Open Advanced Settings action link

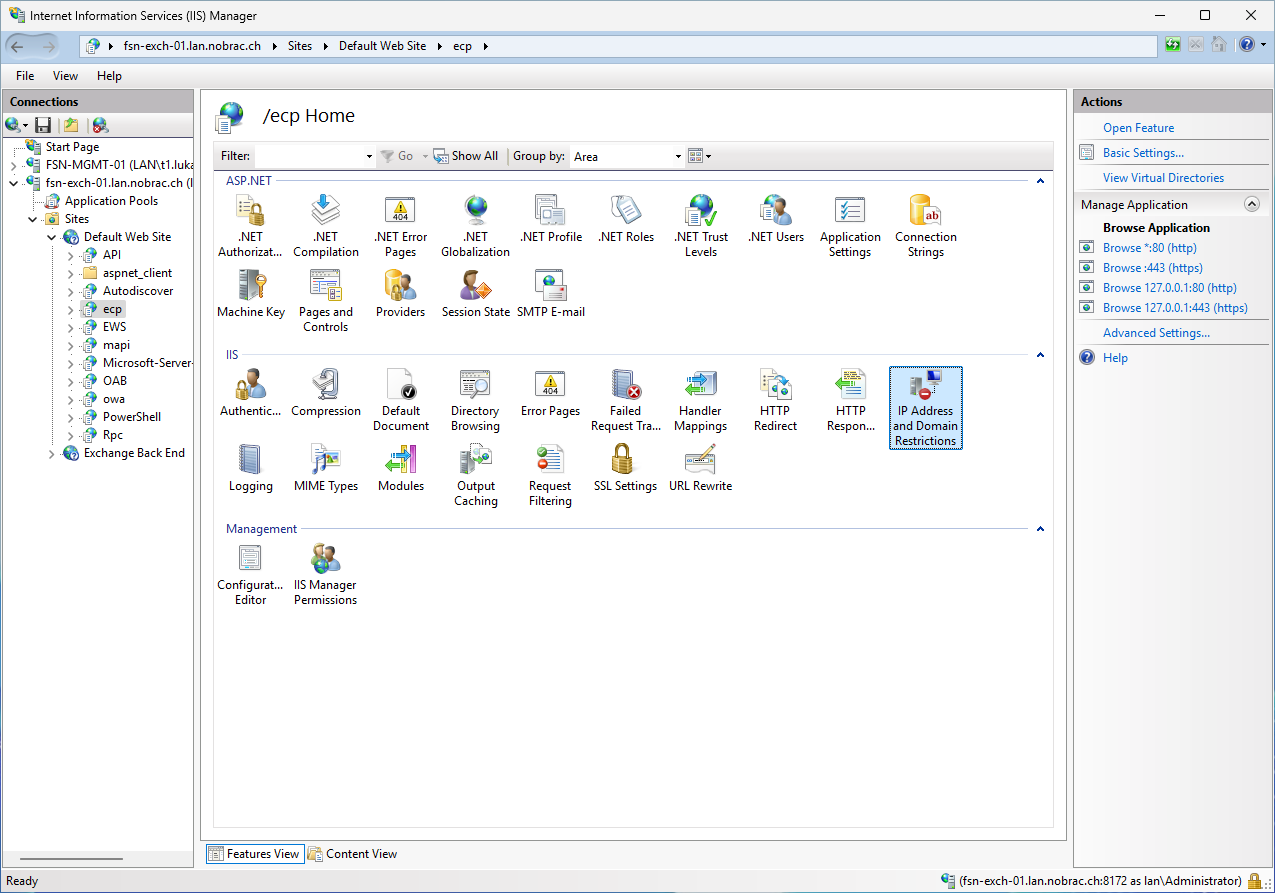point(1156,333)
